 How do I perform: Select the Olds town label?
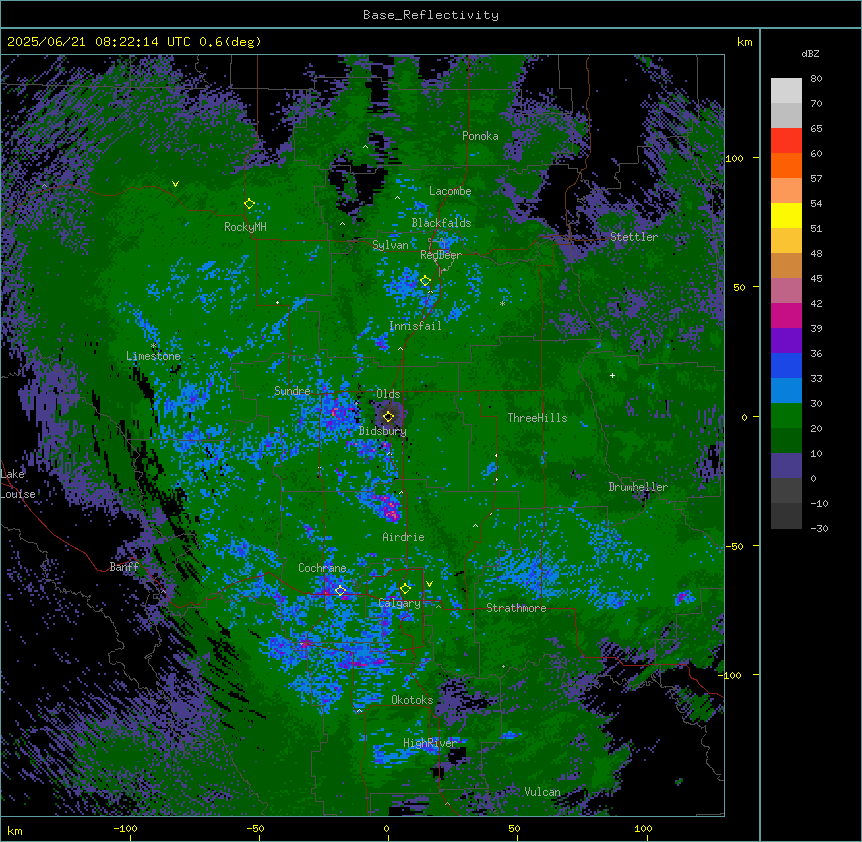(388, 394)
